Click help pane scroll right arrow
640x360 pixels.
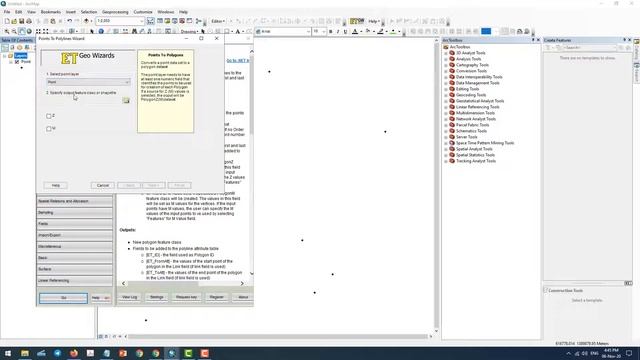[x=242, y=283]
